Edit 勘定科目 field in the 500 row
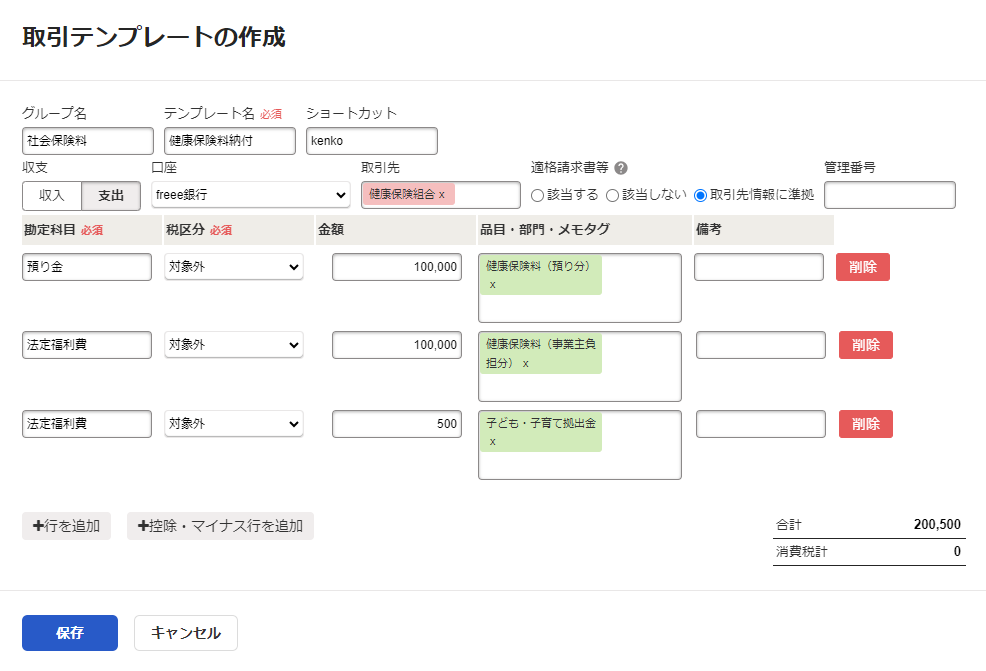This screenshot has width=986, height=671. [87, 424]
